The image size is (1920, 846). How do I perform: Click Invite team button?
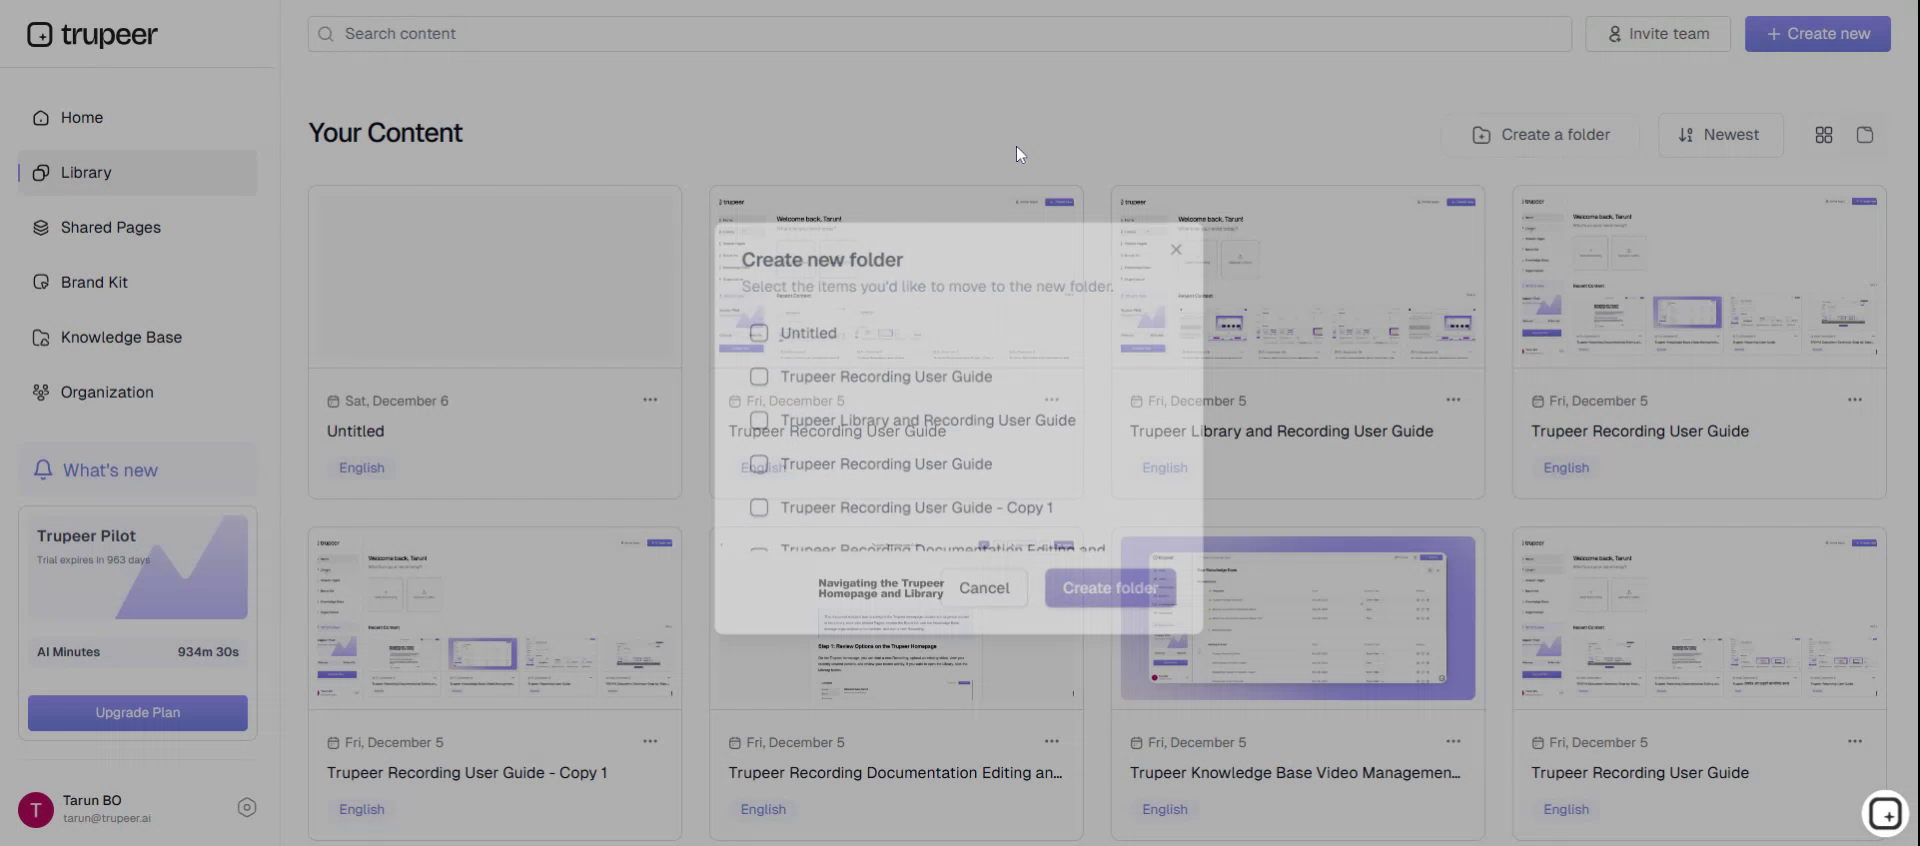point(1659,34)
